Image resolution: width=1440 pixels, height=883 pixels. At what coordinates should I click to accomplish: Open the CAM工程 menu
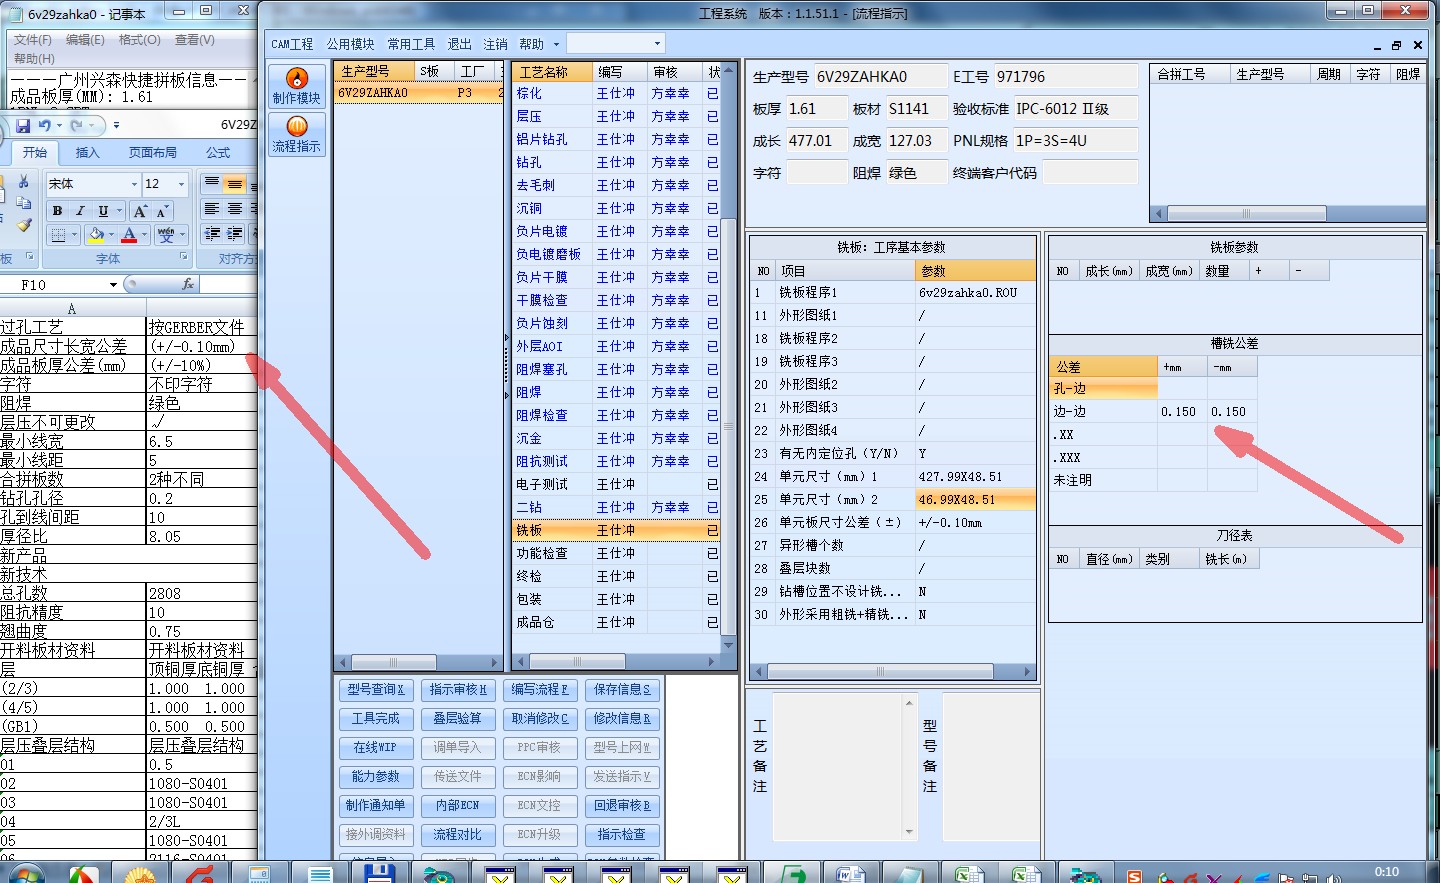pyautogui.click(x=292, y=44)
